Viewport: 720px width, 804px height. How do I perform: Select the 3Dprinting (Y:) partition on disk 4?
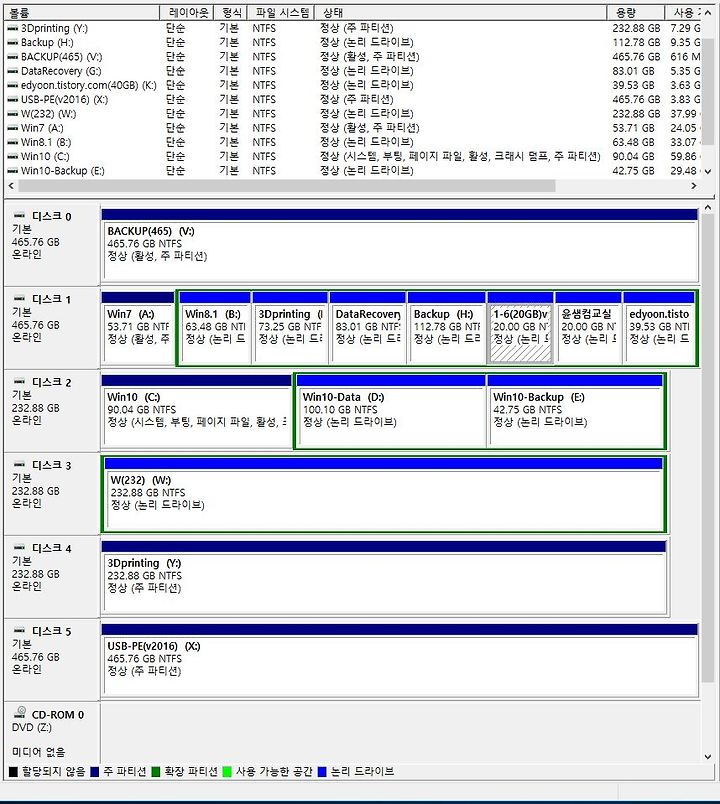[x=384, y=577]
